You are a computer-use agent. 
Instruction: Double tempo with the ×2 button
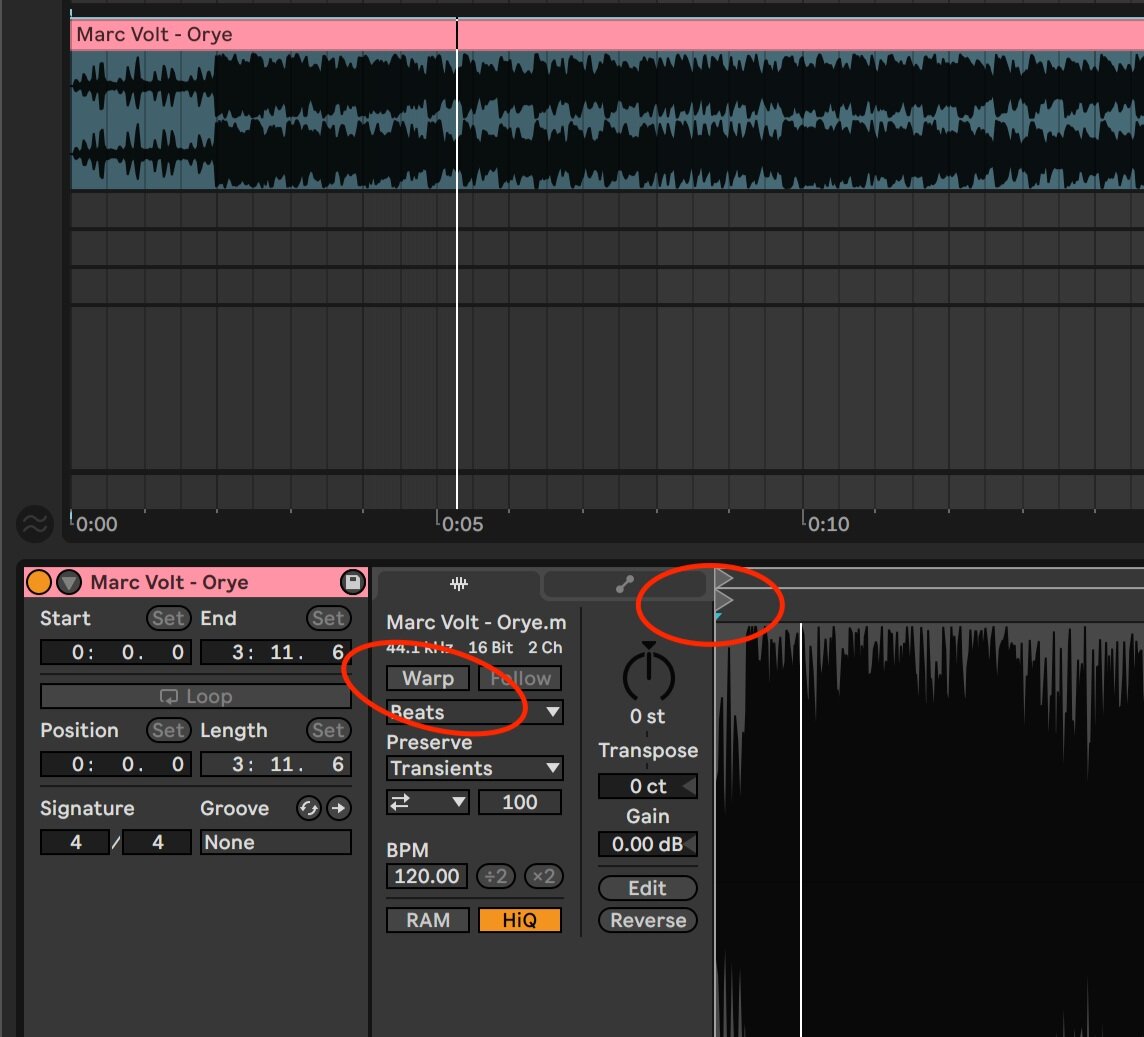544,876
